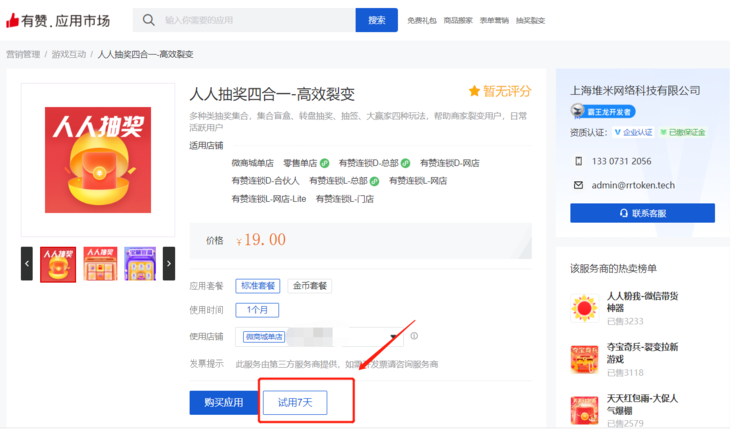Click the 有赞连锁L-网店-Lite shop text
Image resolution: width=730 pixels, height=433 pixels.
[269, 199]
